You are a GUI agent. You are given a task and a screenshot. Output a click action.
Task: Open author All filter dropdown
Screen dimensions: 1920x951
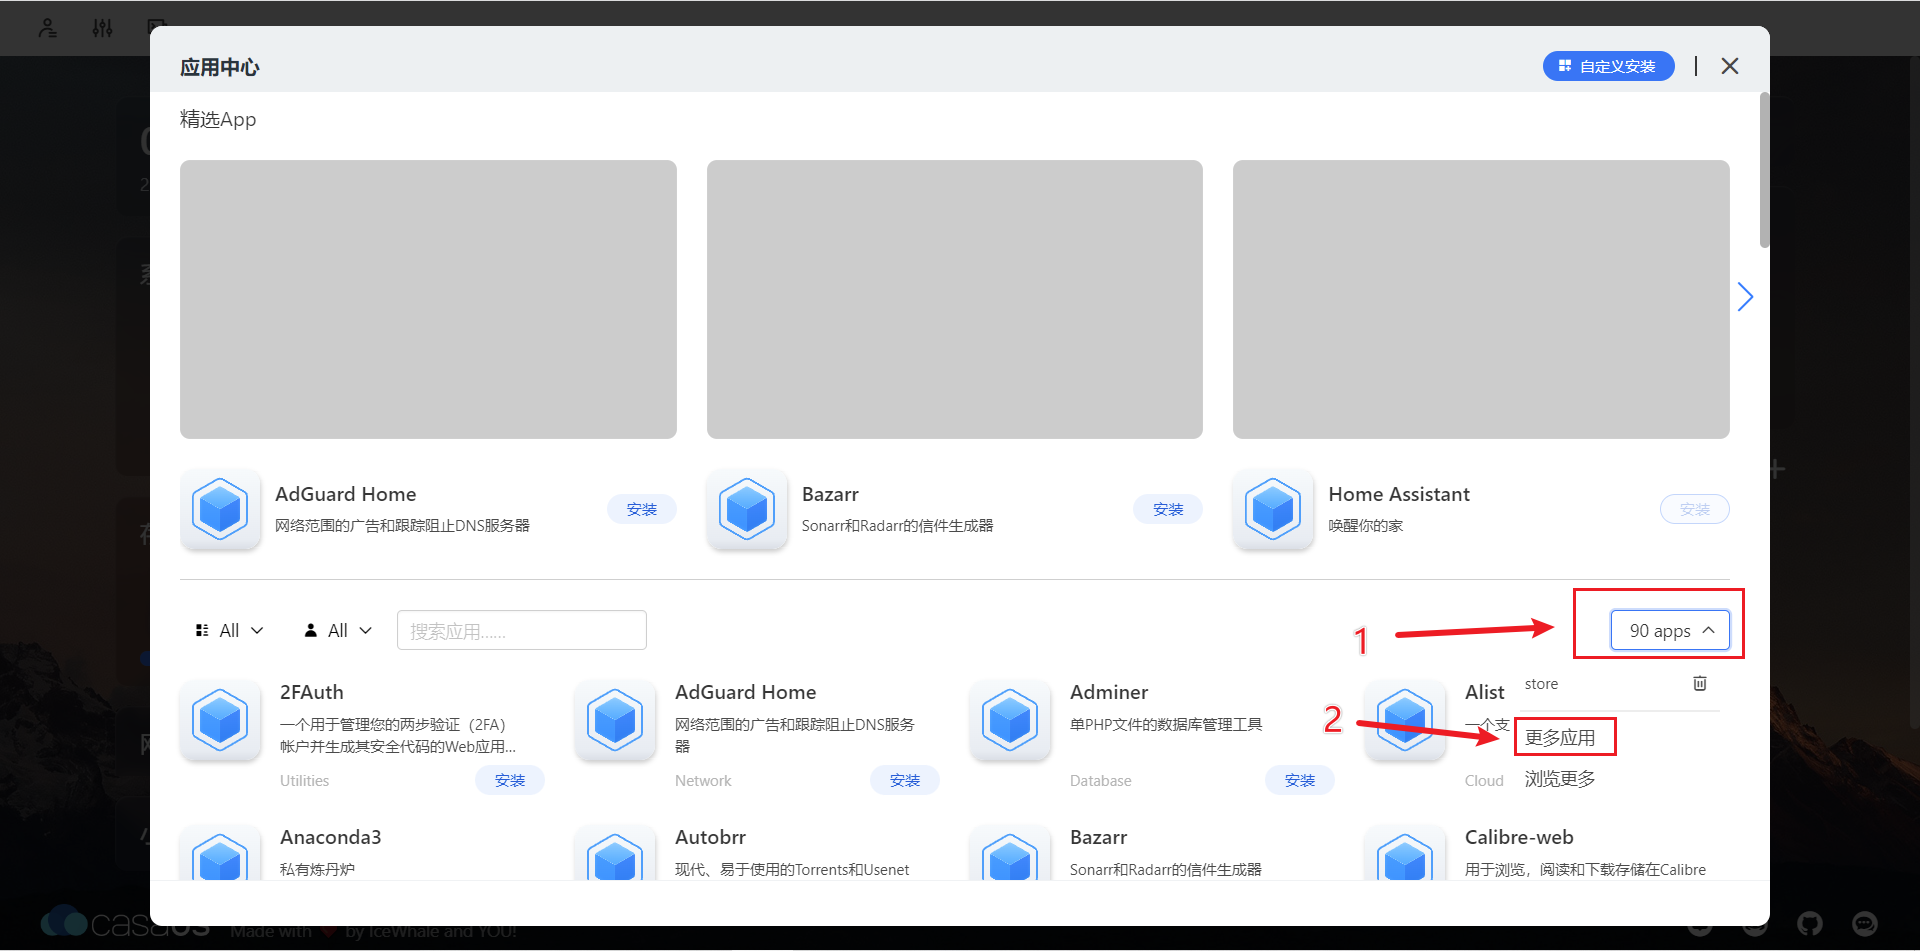(x=338, y=630)
